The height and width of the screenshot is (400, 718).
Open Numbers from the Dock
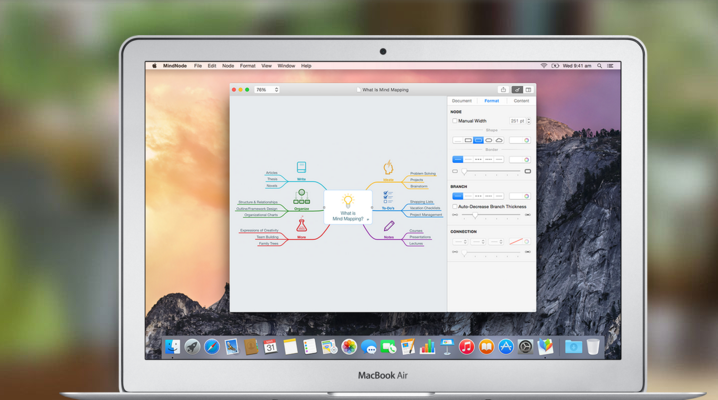(427, 347)
